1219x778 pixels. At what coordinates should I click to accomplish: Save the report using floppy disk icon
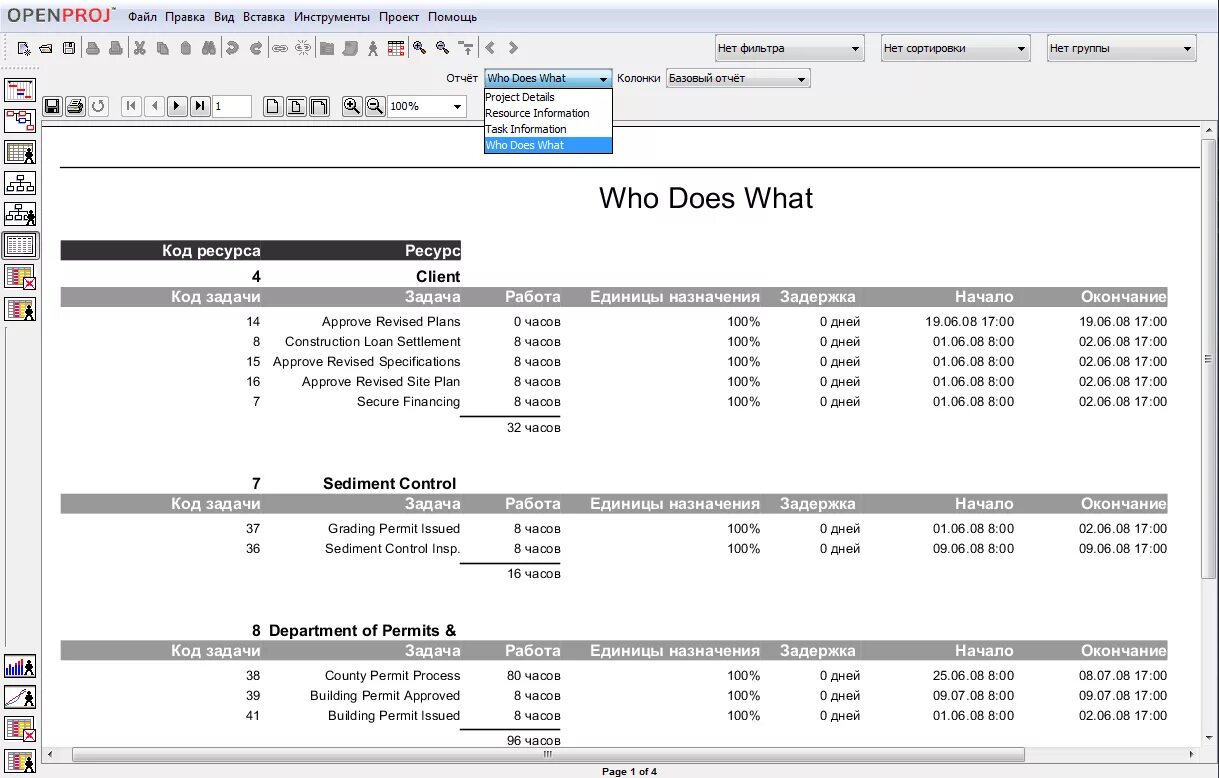[x=52, y=106]
